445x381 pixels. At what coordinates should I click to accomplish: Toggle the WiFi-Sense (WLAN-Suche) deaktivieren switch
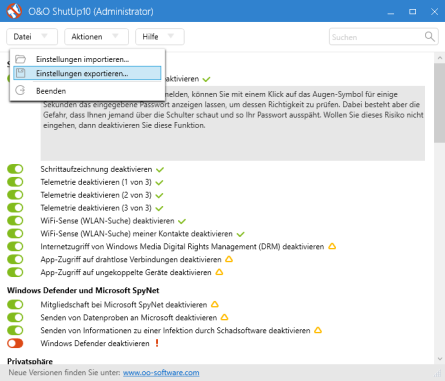coord(15,221)
